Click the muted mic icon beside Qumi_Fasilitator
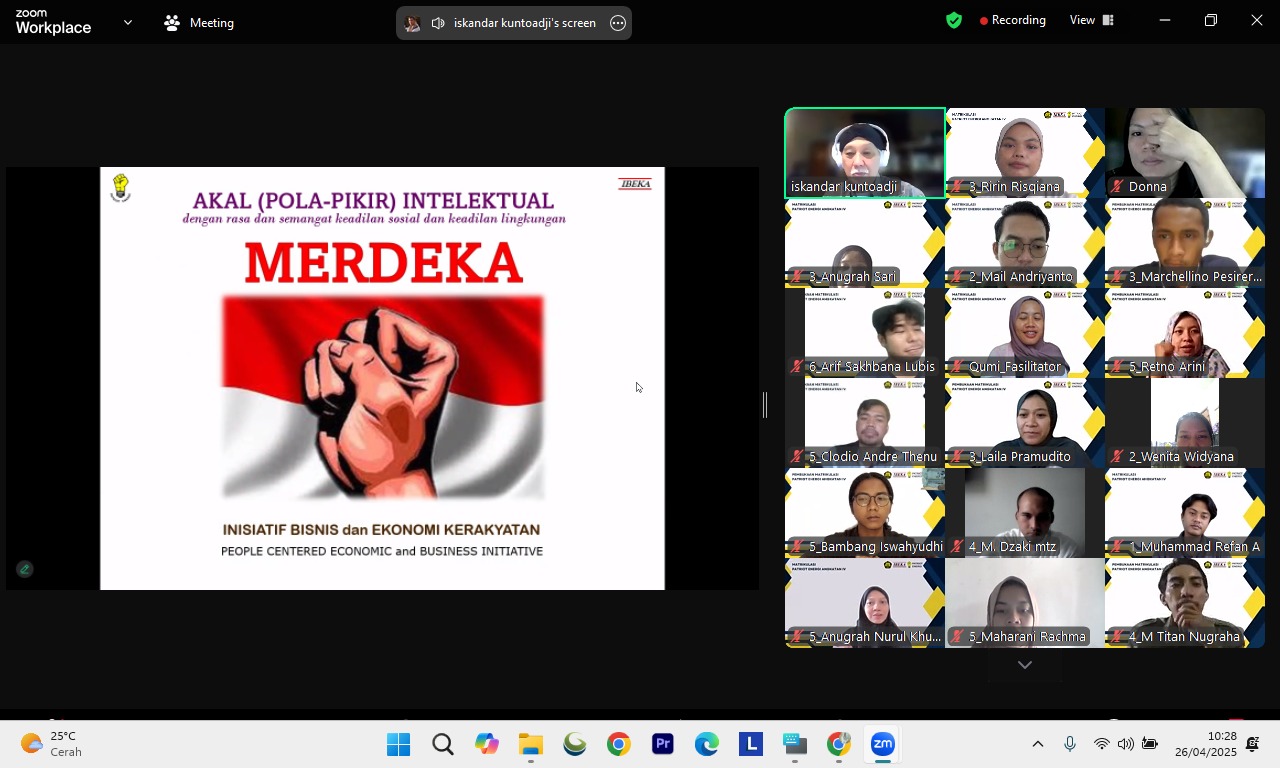The width and height of the screenshot is (1280, 768). pyautogui.click(x=957, y=367)
